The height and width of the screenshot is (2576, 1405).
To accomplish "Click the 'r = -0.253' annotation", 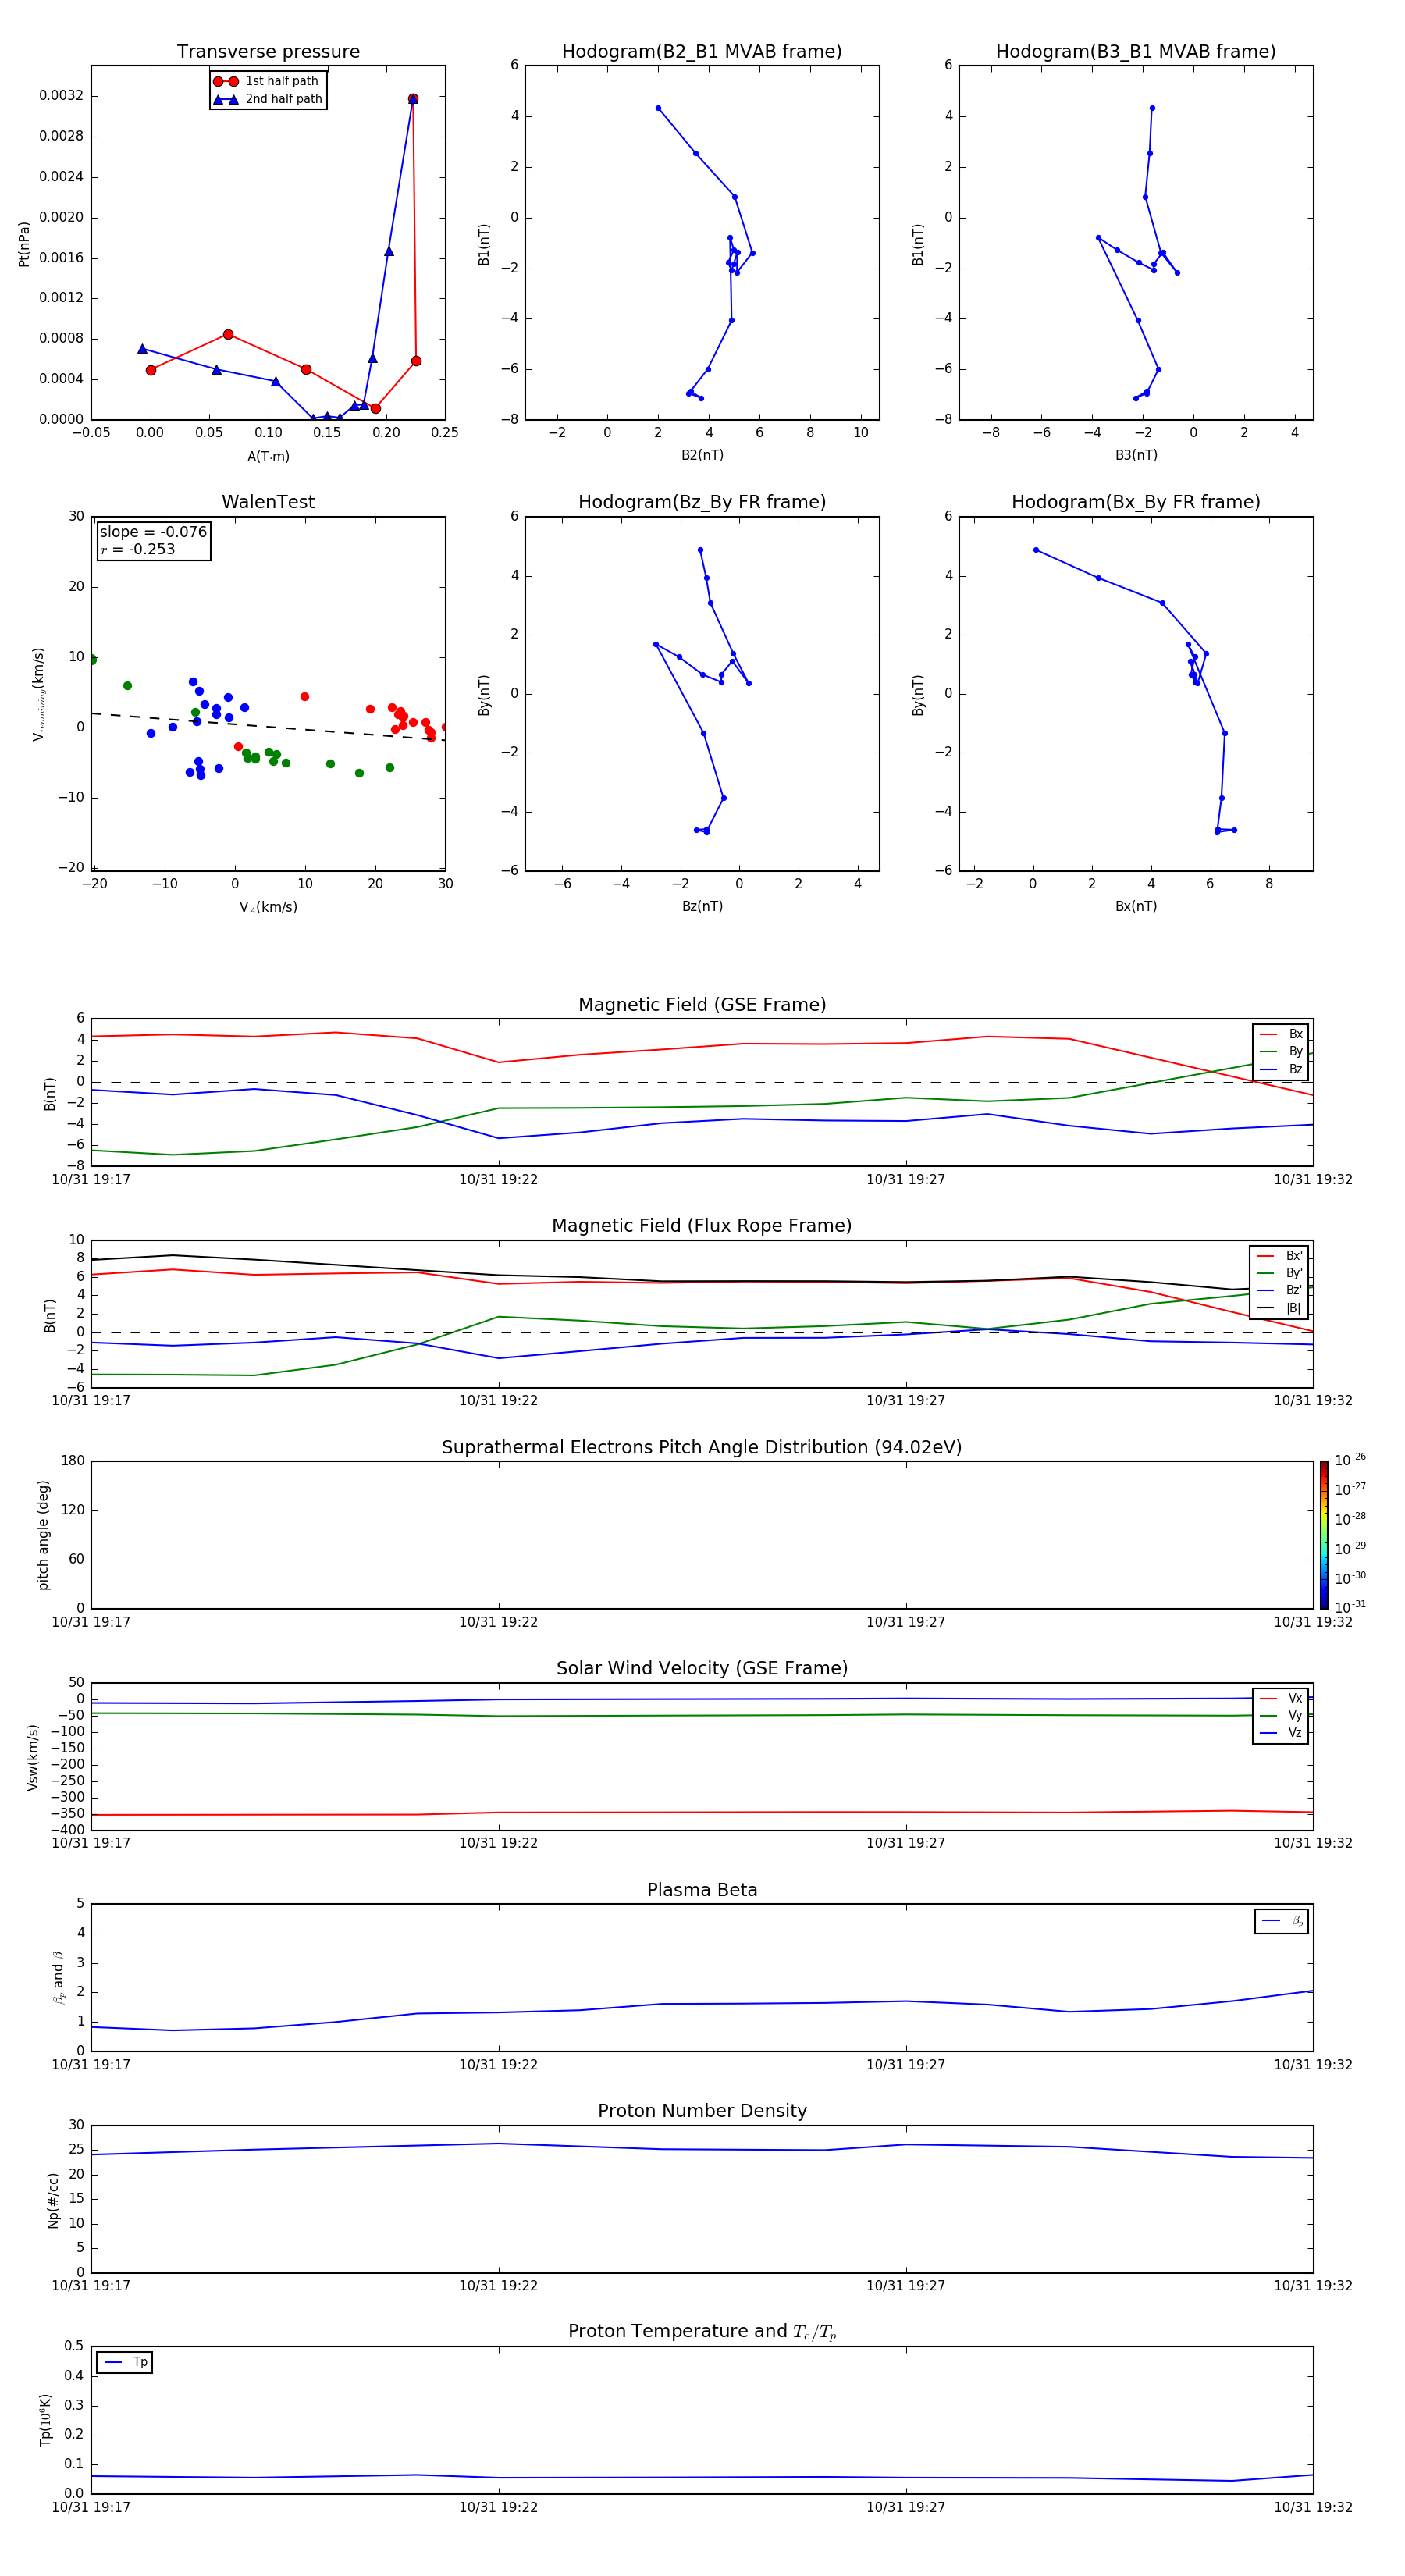I will tap(138, 549).
